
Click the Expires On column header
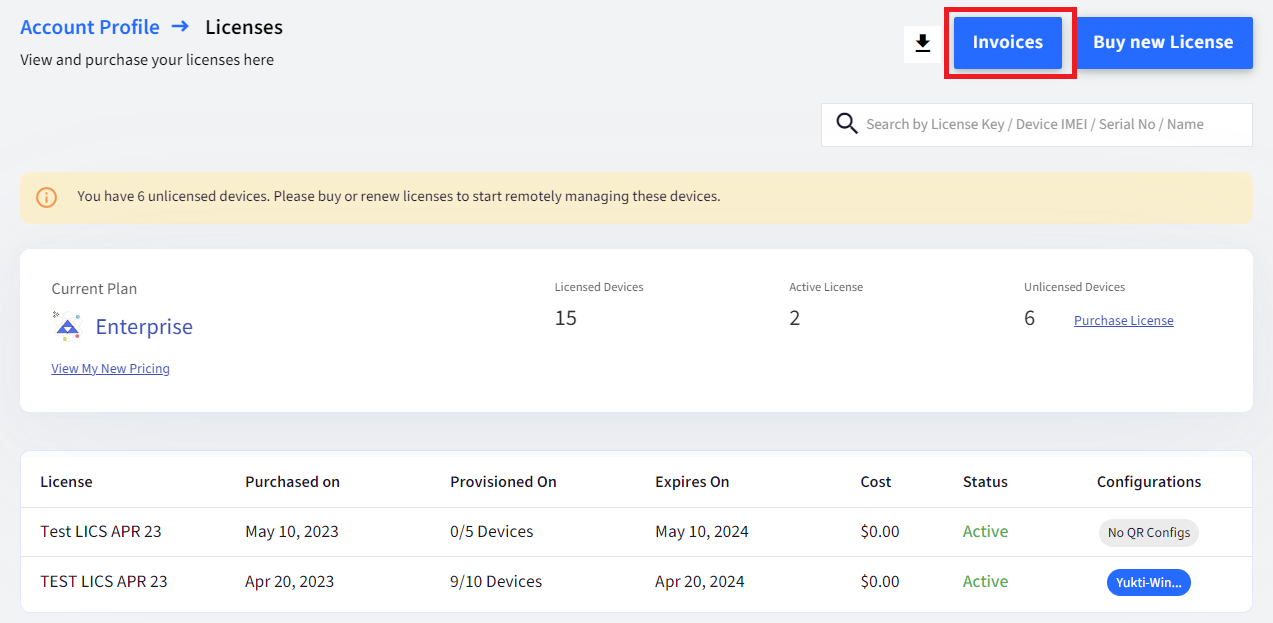point(692,482)
